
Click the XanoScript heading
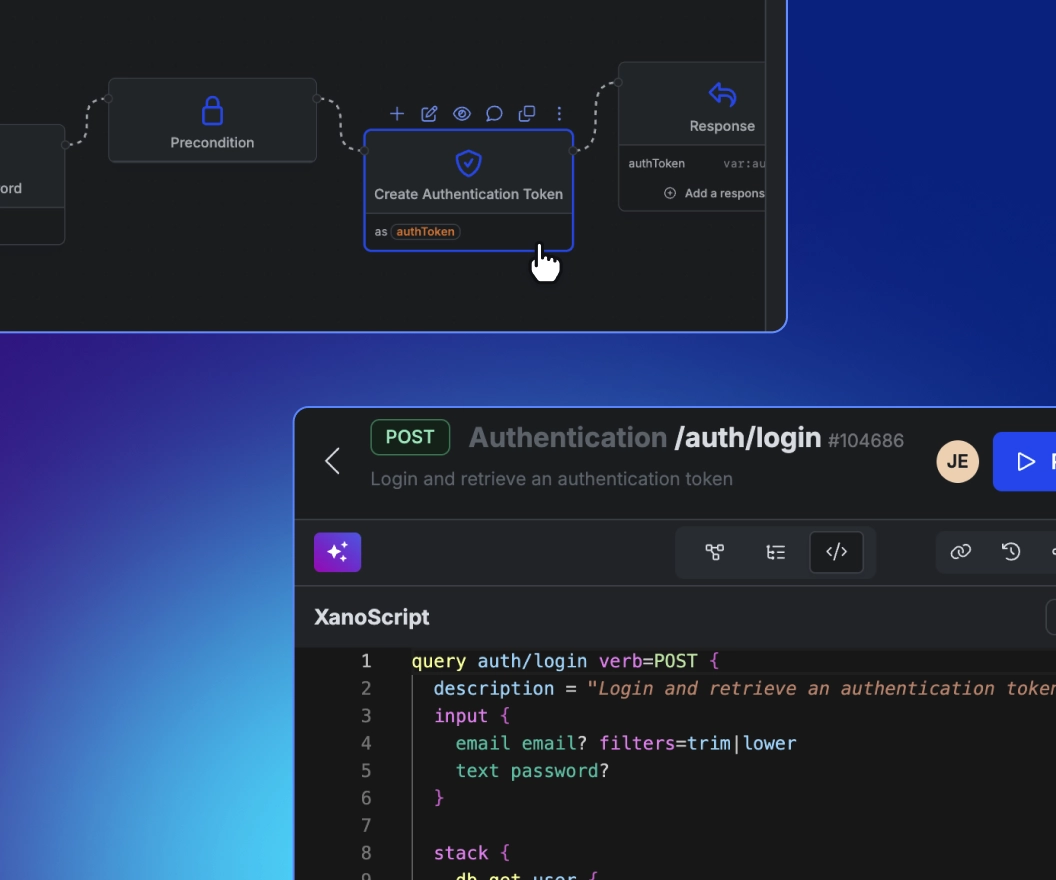(x=372, y=617)
